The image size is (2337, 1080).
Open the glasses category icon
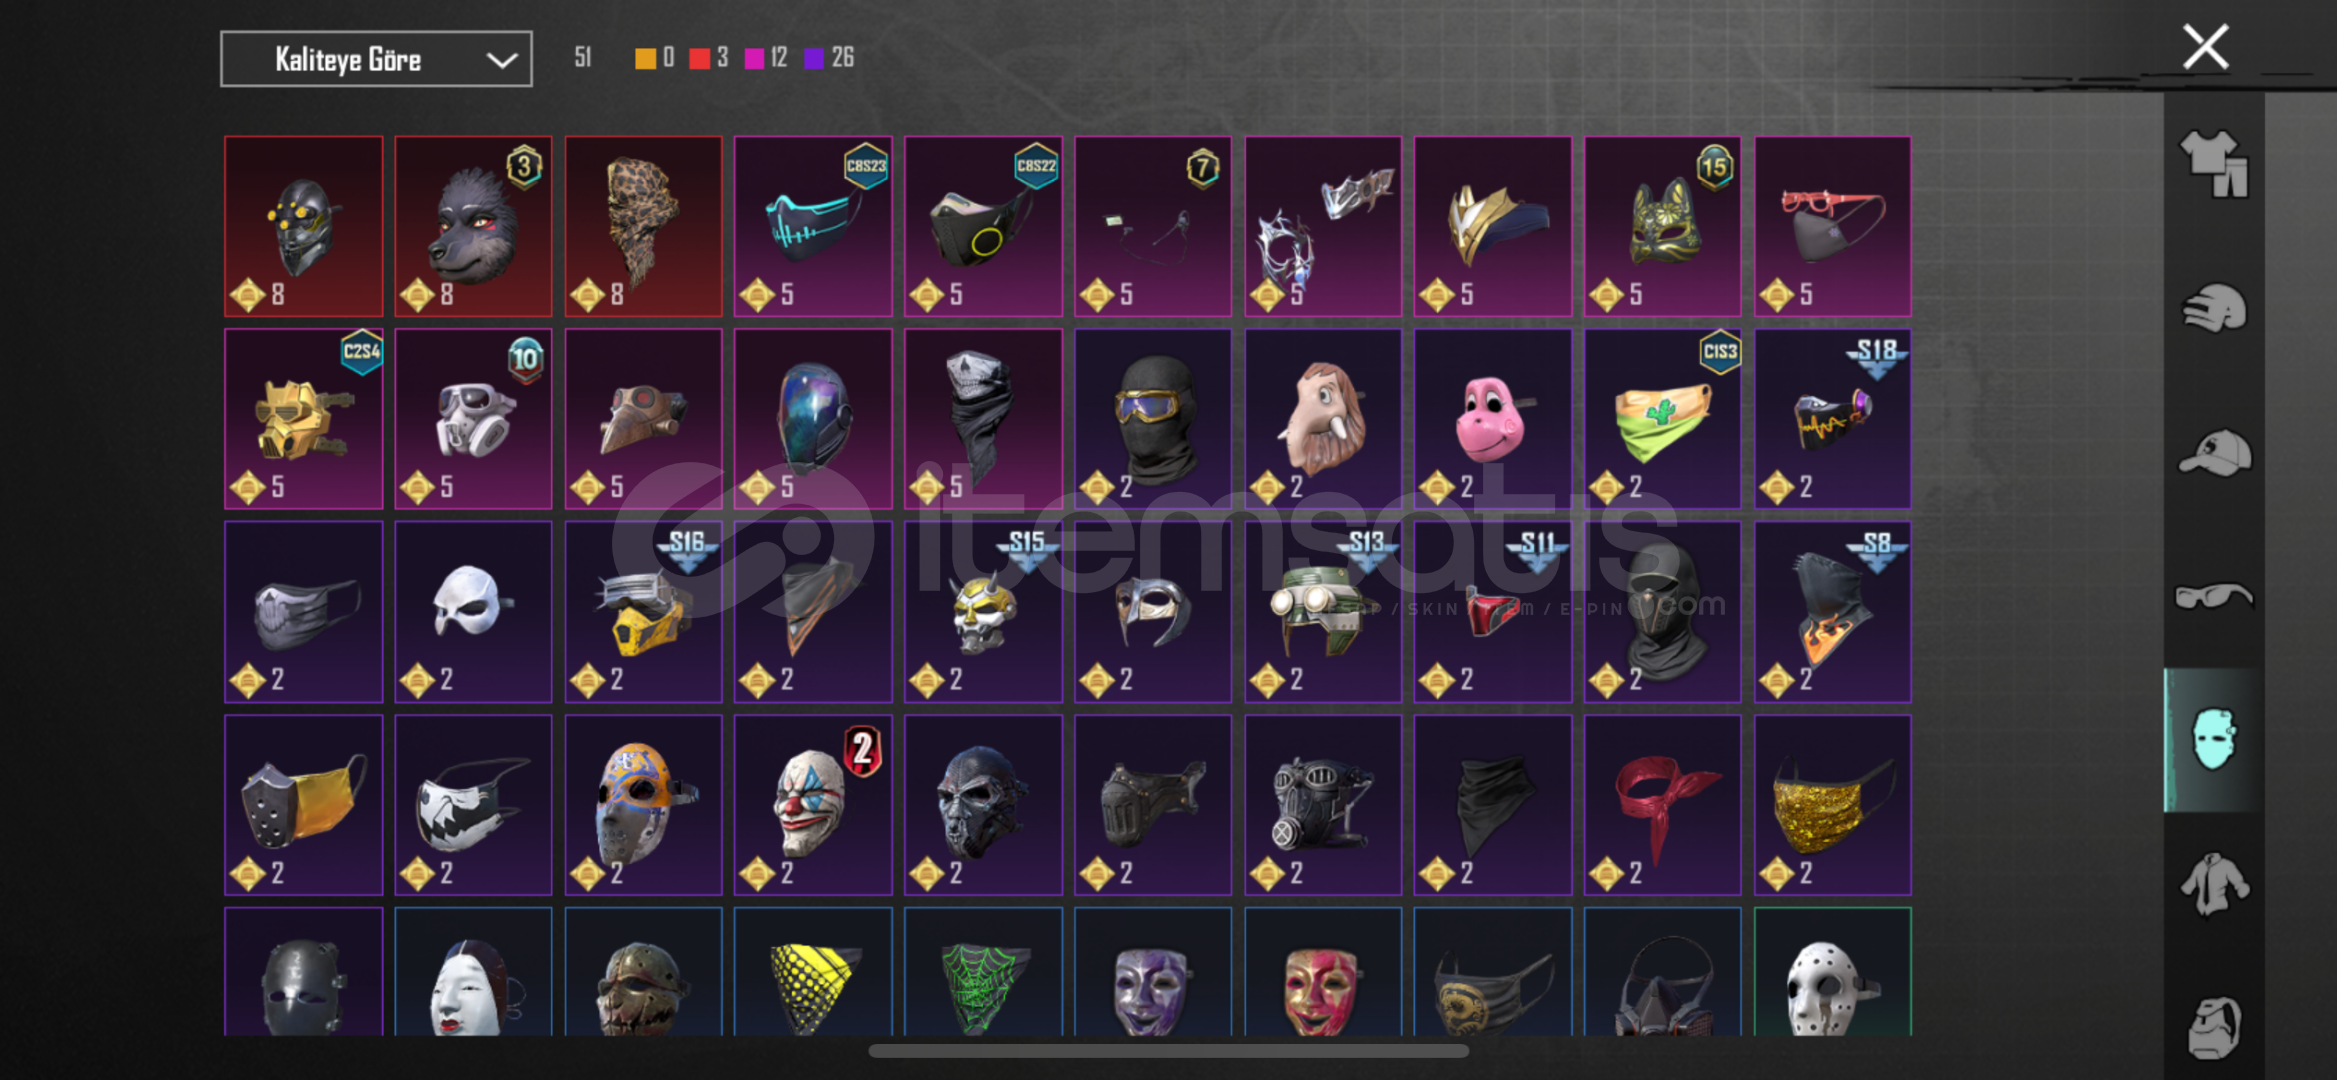(x=2214, y=596)
